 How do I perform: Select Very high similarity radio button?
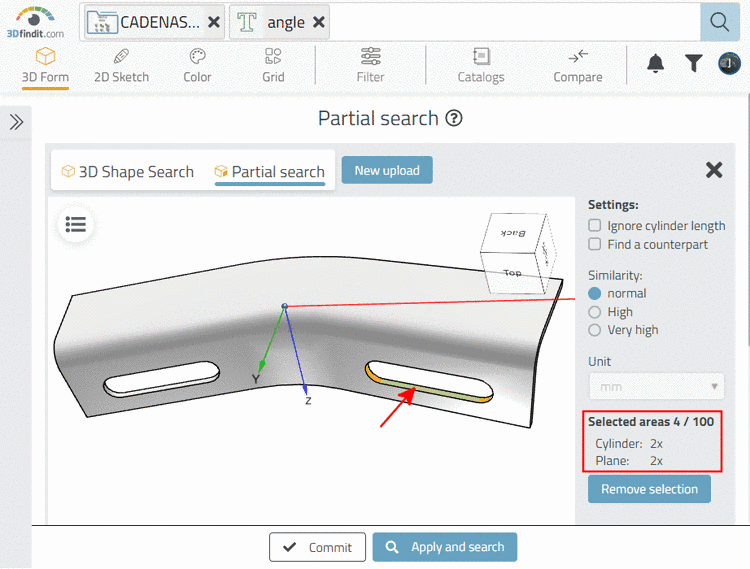pos(595,330)
